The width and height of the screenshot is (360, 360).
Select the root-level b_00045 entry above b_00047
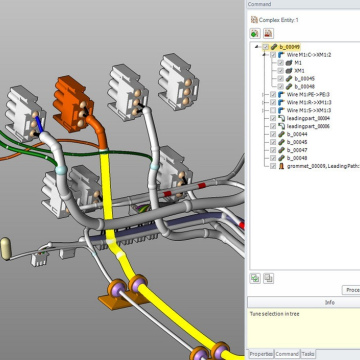[x=297, y=142]
